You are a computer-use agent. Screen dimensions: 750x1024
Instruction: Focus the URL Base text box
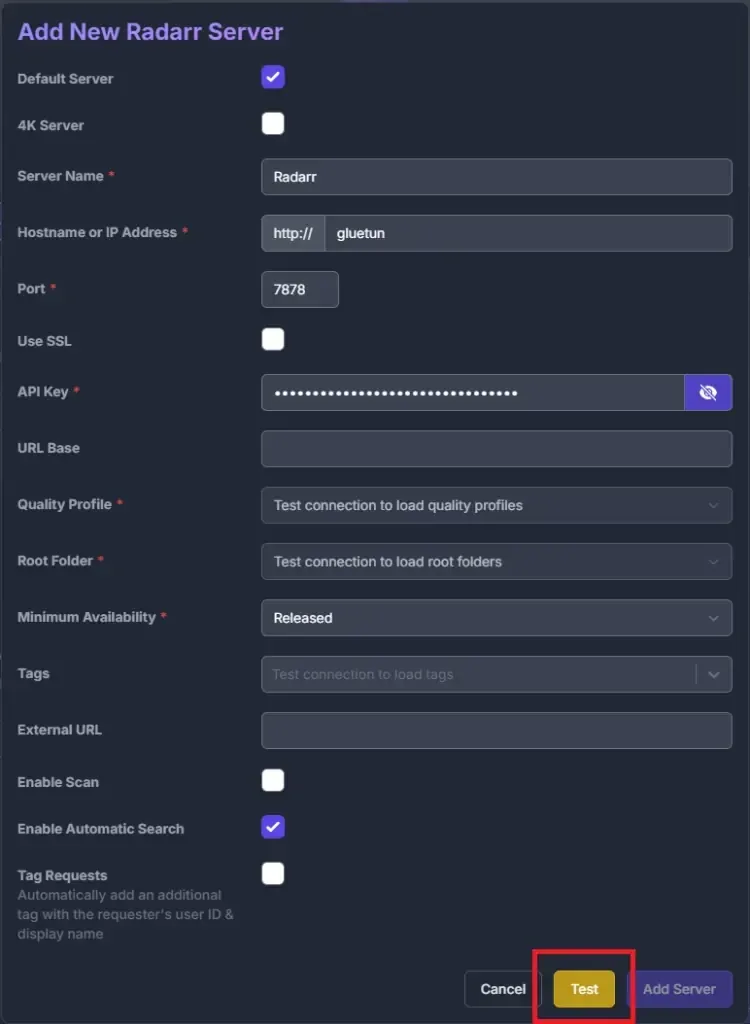coord(496,449)
